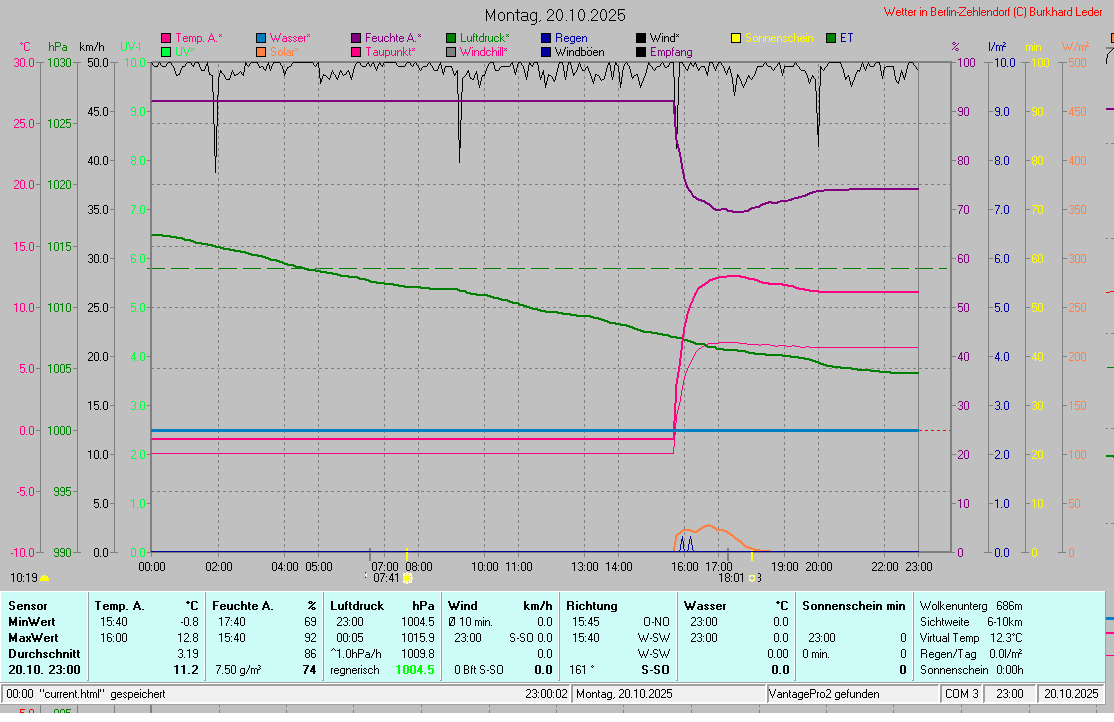This screenshot has width=1114, height=722.
Task: Click the yellow day-length icon beside 10:19
Action: (45, 578)
